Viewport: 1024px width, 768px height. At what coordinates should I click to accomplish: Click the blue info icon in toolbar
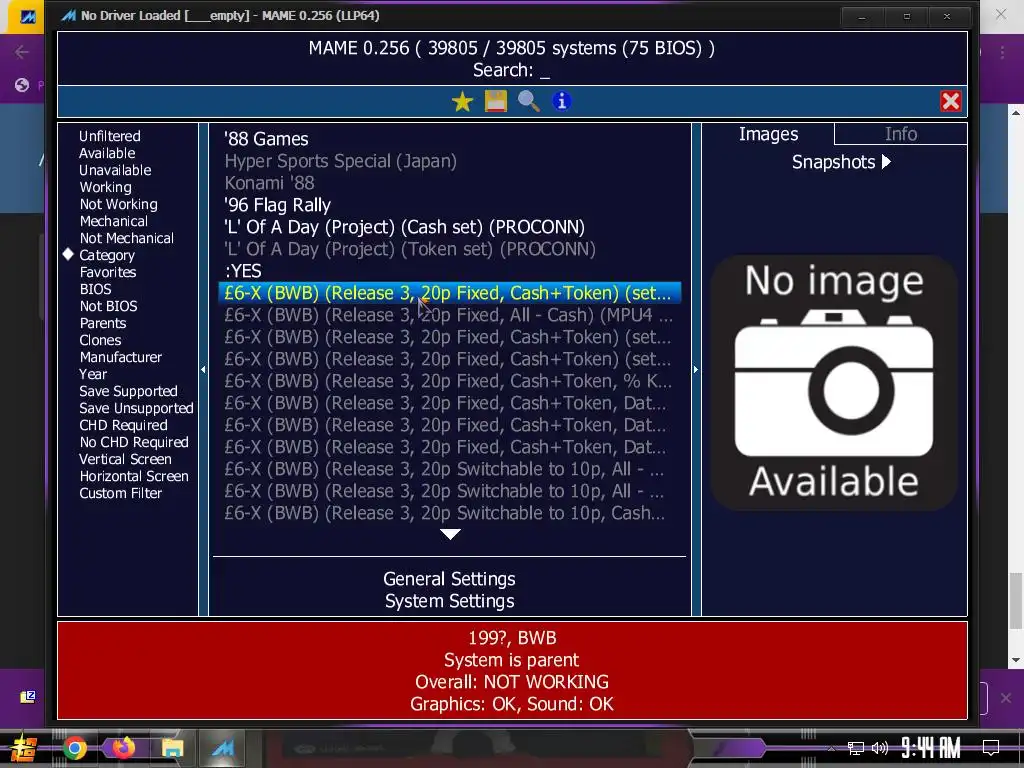pyautogui.click(x=562, y=101)
